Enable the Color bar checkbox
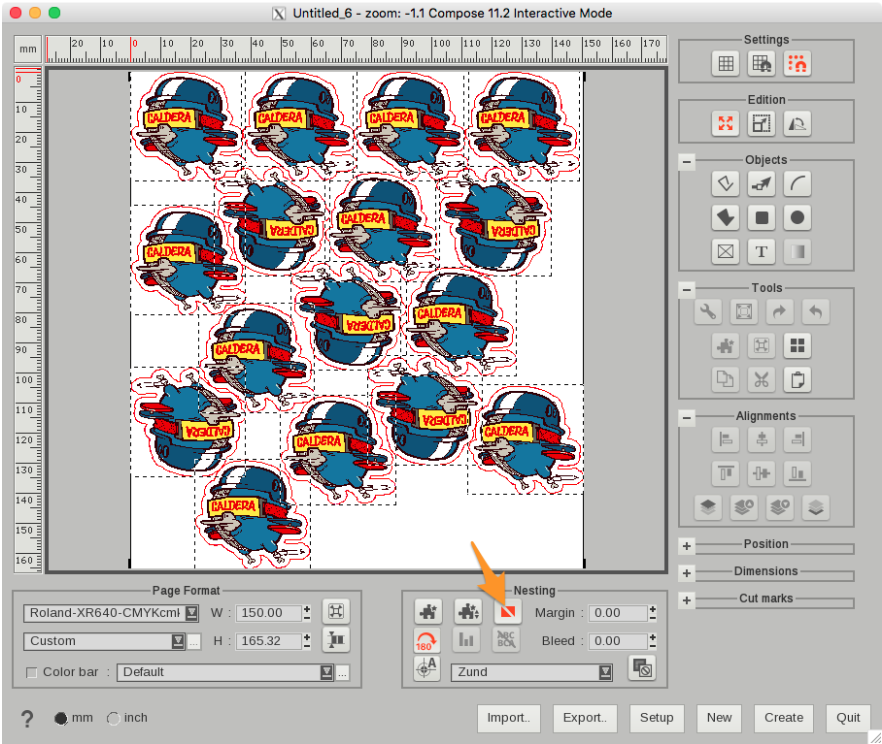Image resolution: width=882 pixels, height=744 pixels. click(31, 672)
